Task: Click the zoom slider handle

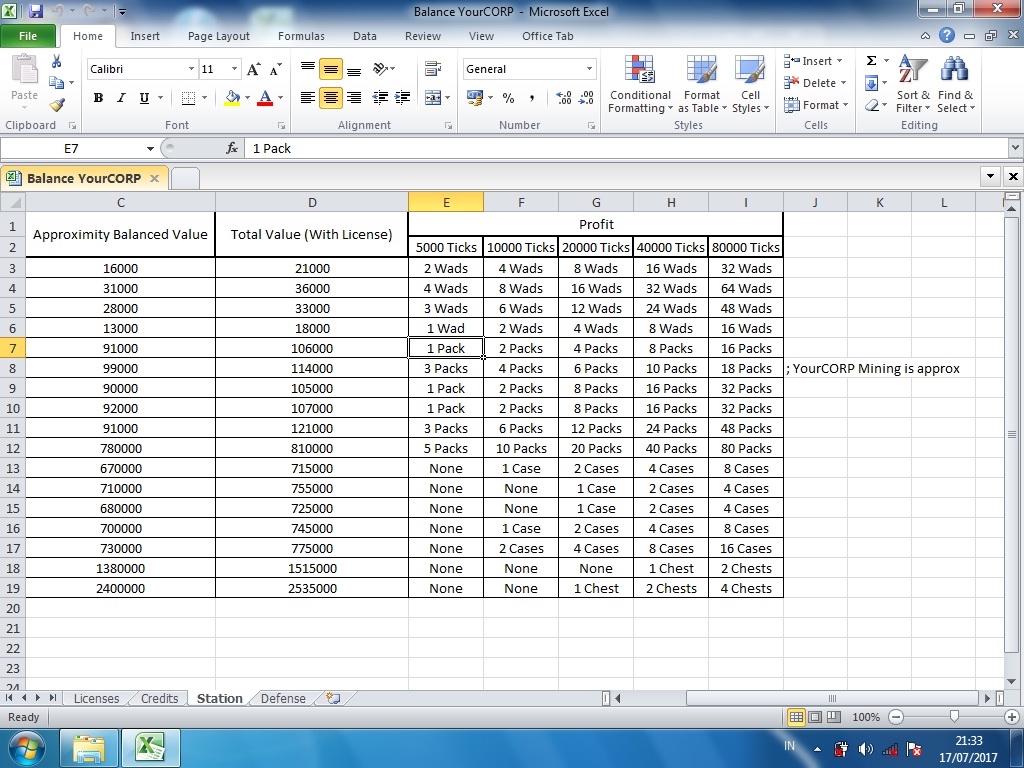Action: 954,717
